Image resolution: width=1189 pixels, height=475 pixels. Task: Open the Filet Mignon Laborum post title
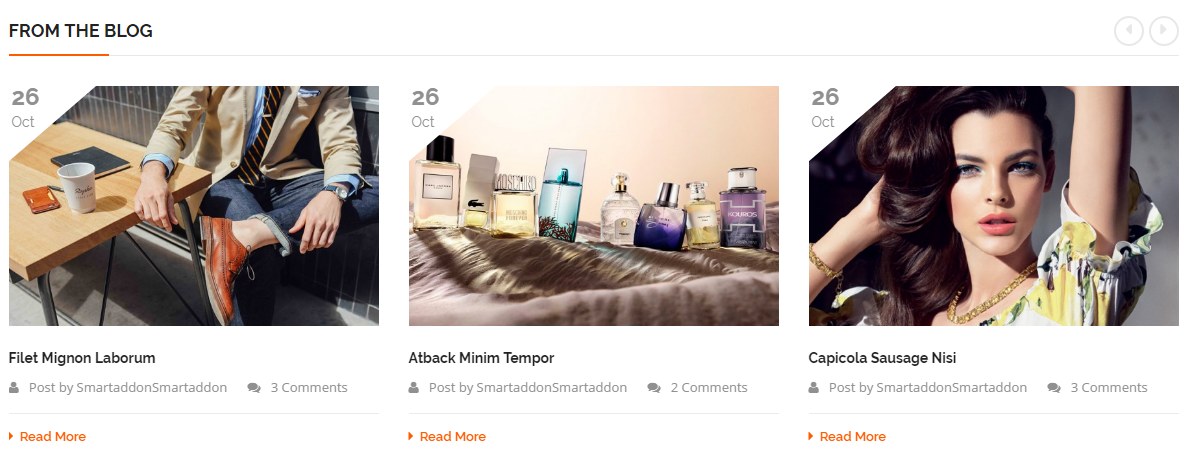pos(82,358)
